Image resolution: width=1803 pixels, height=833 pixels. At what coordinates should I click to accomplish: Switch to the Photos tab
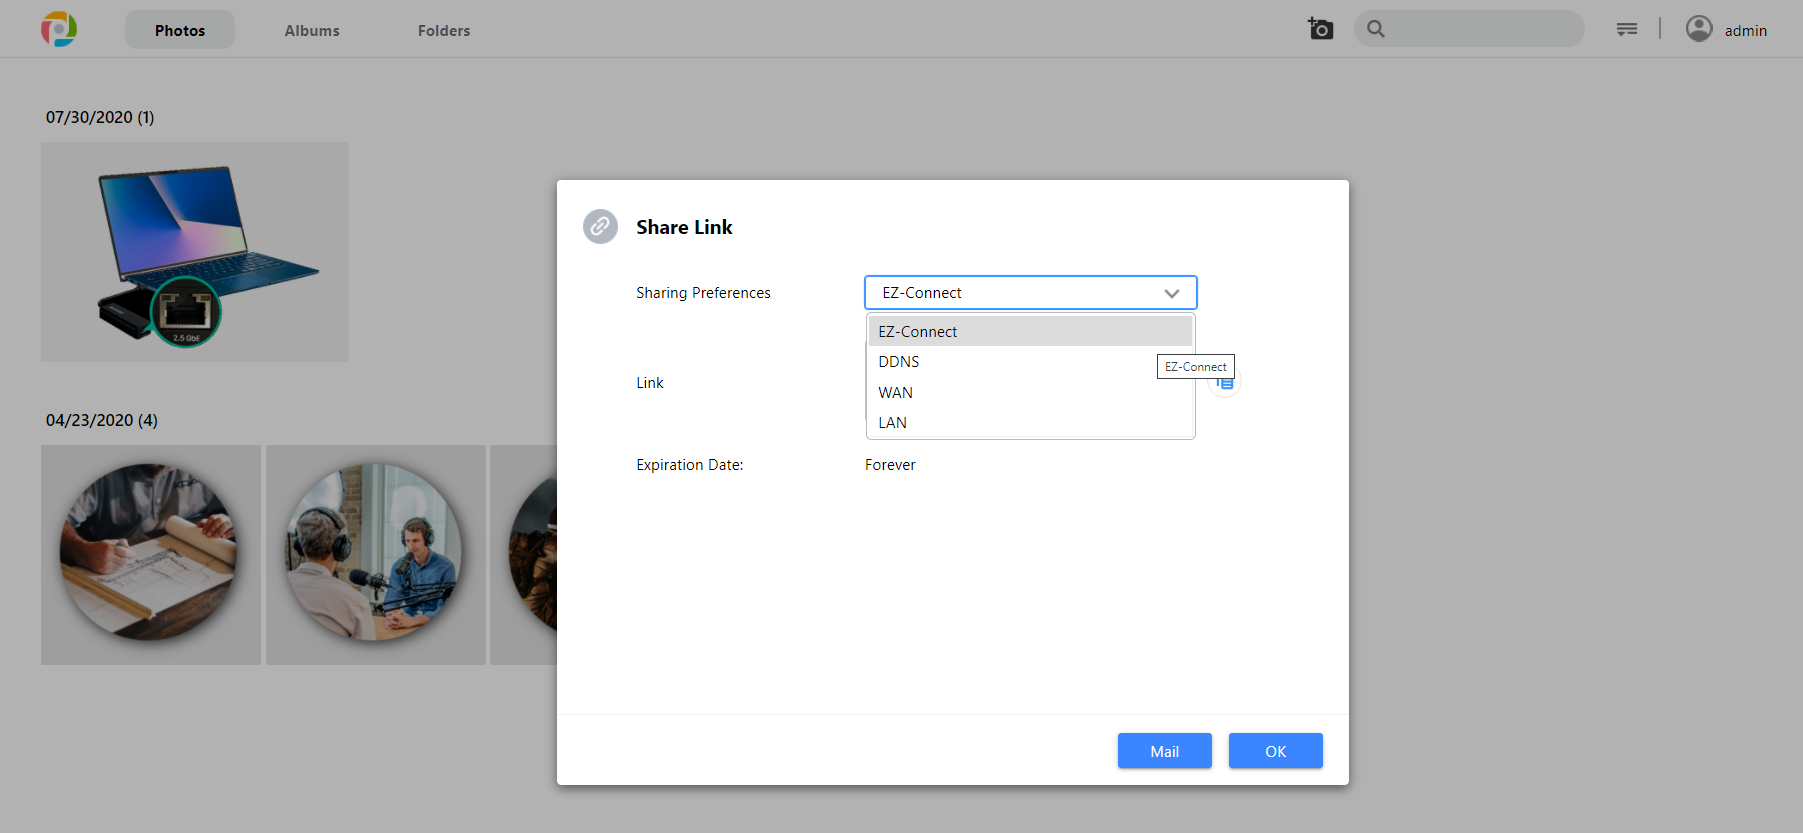tap(180, 30)
